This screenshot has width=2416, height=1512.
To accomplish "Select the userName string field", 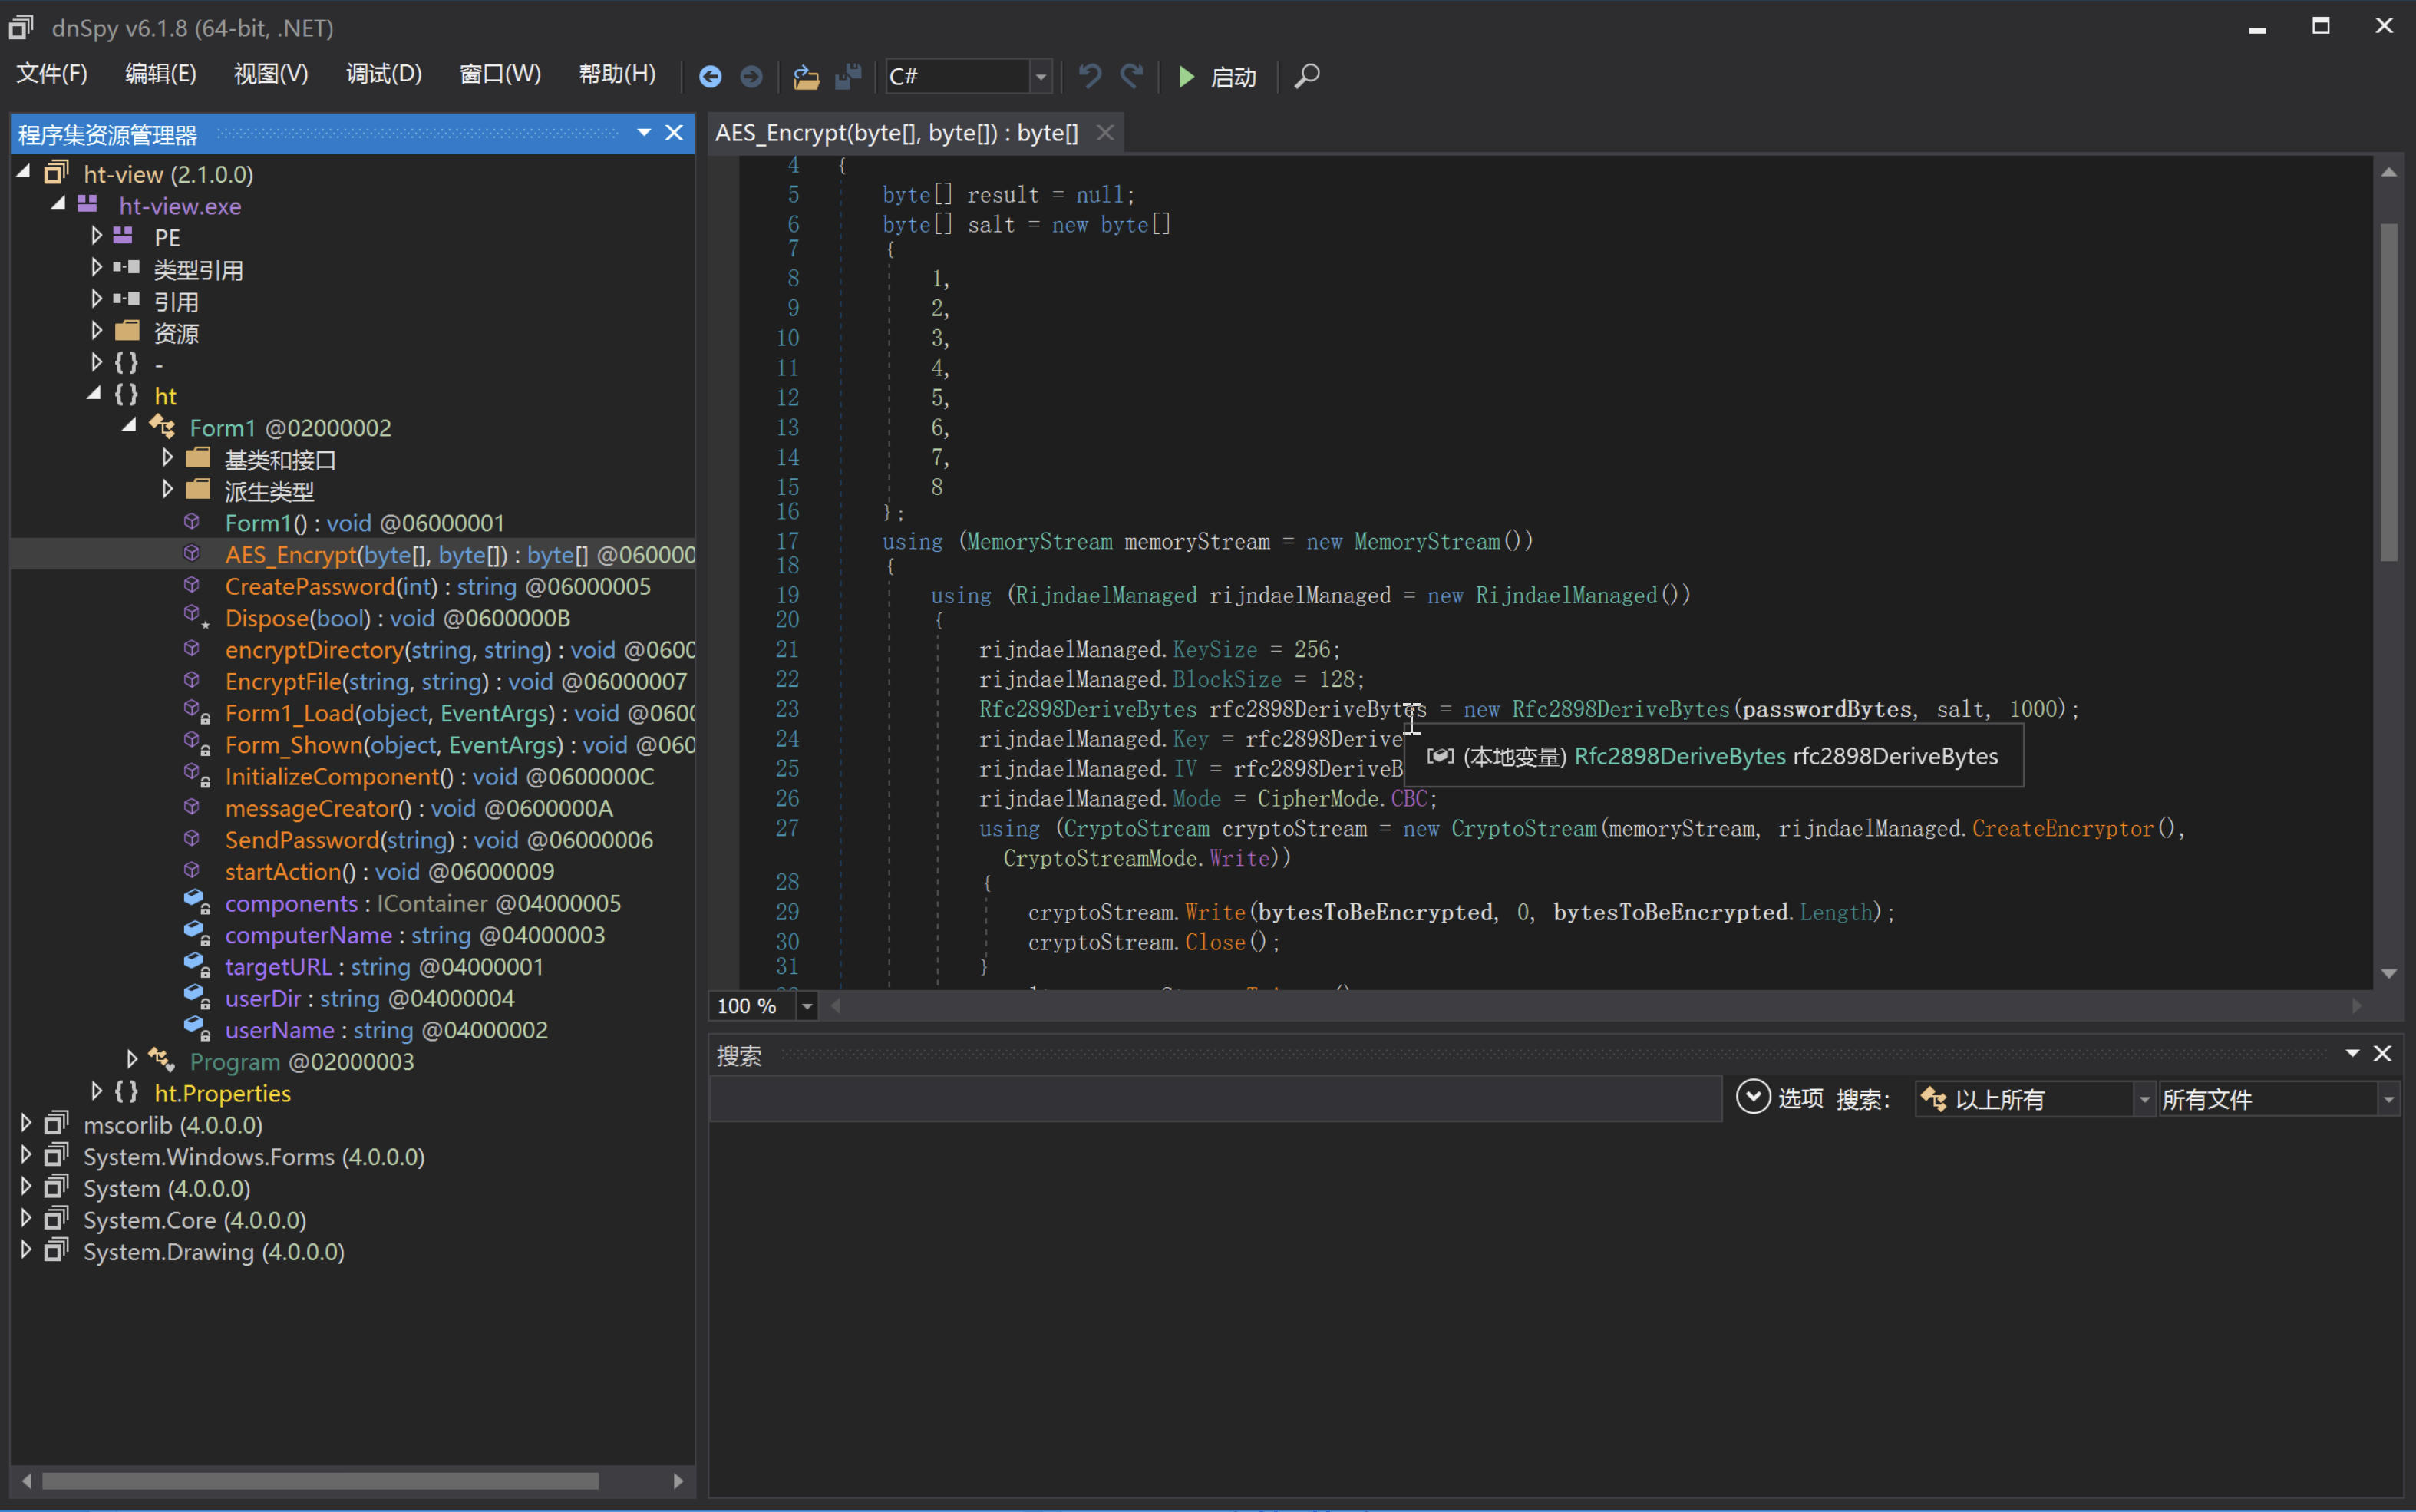I will [386, 1029].
